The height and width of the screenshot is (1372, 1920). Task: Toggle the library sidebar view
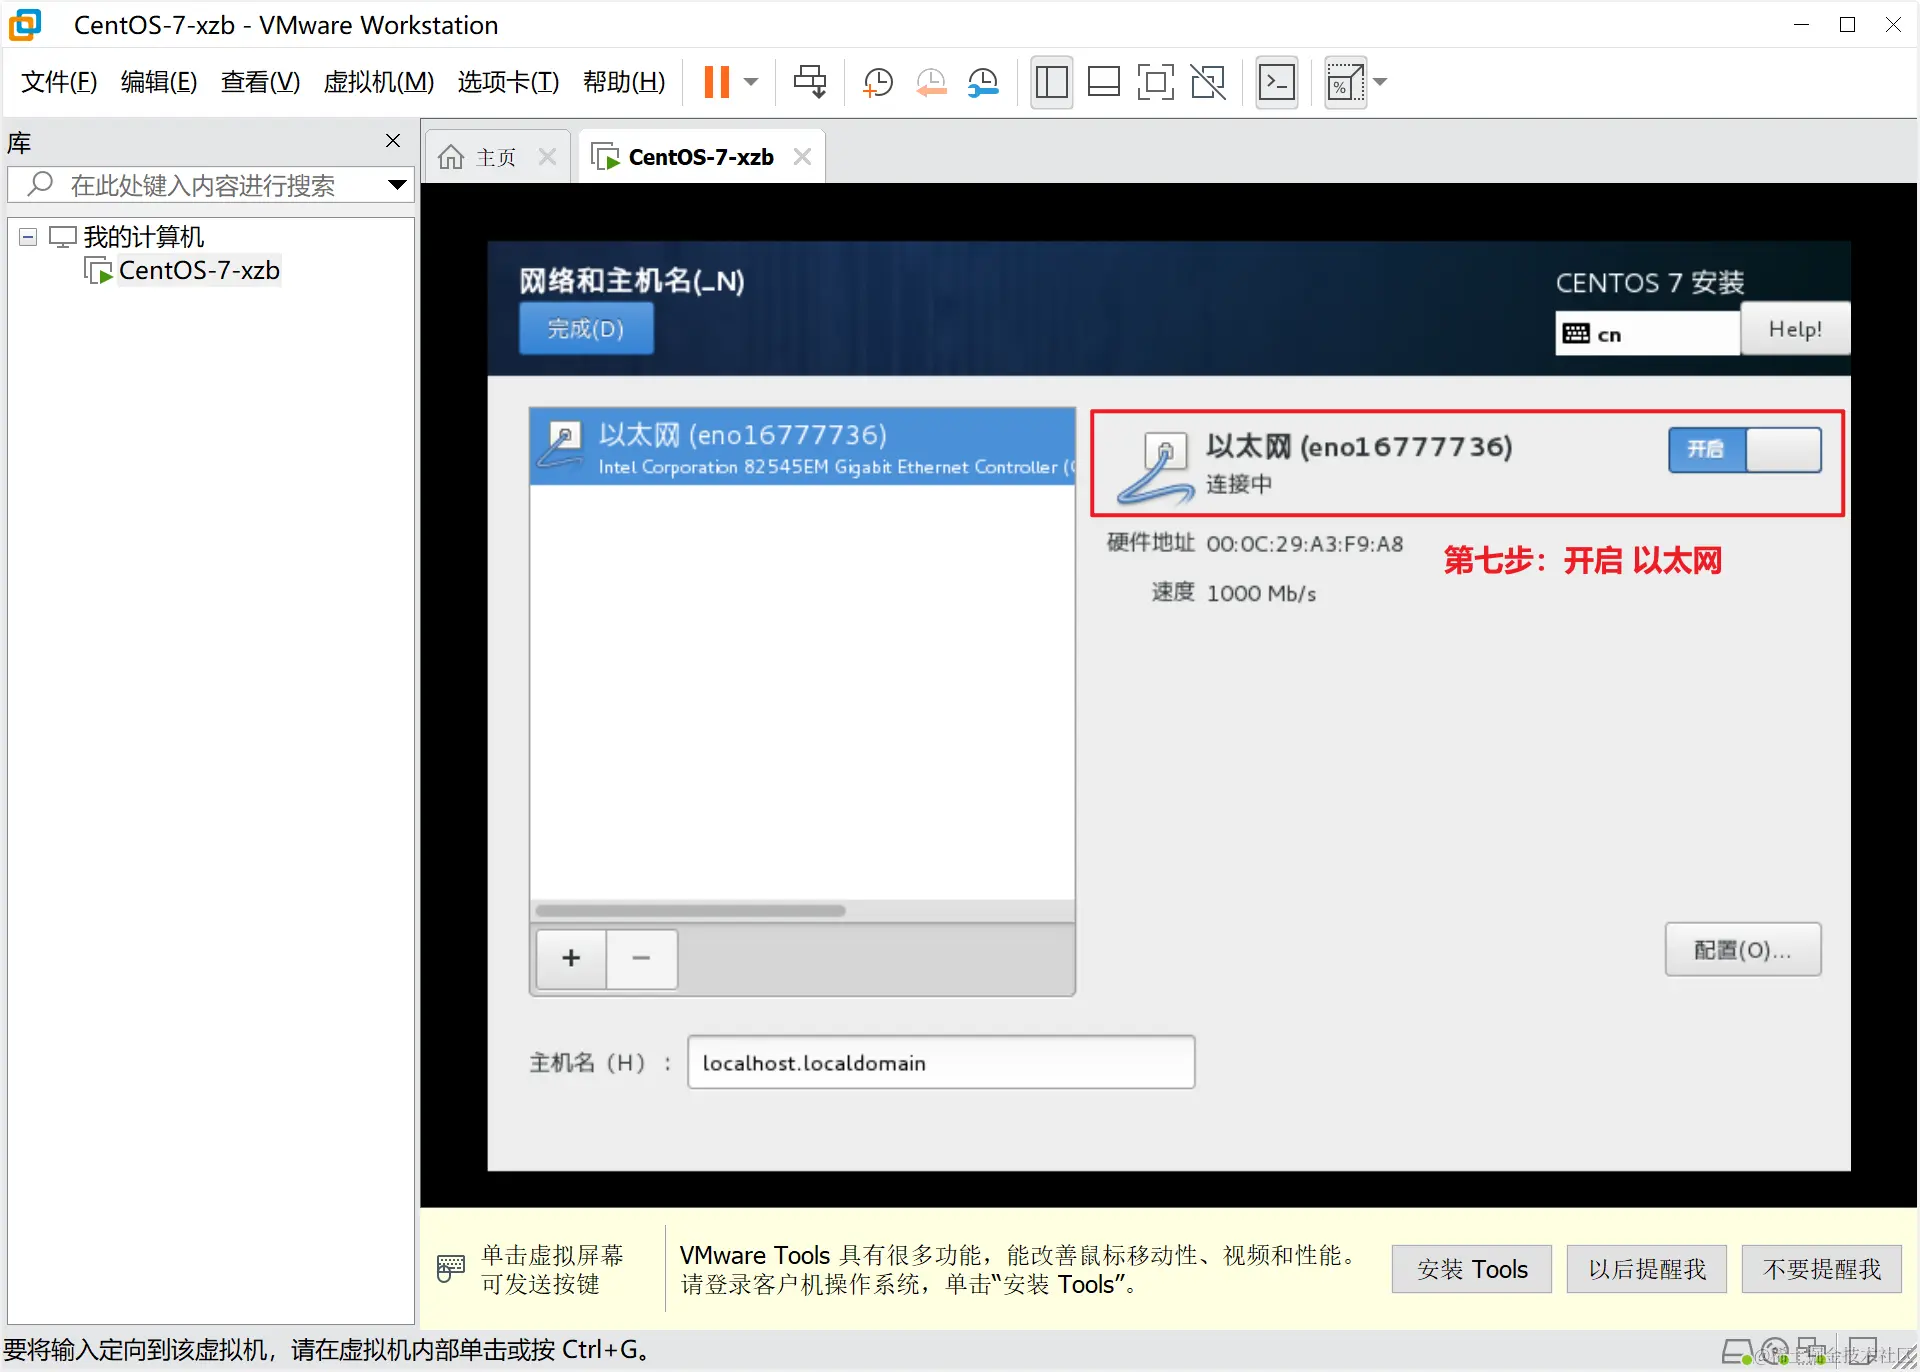tap(1051, 82)
